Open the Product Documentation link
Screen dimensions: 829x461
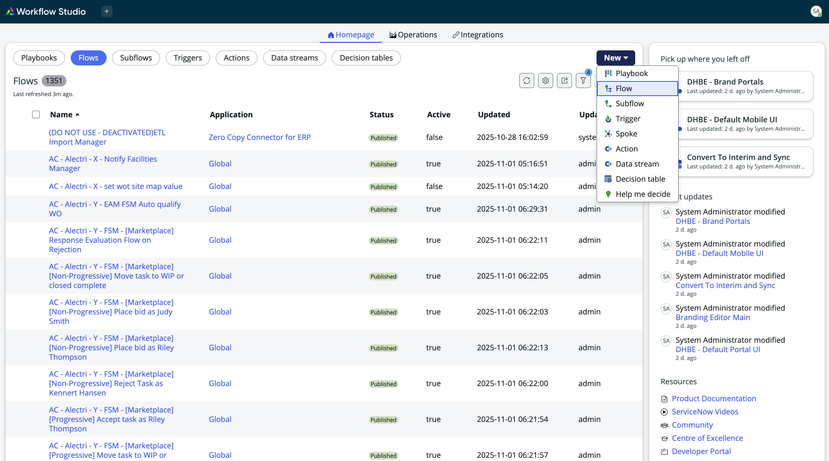pos(714,399)
